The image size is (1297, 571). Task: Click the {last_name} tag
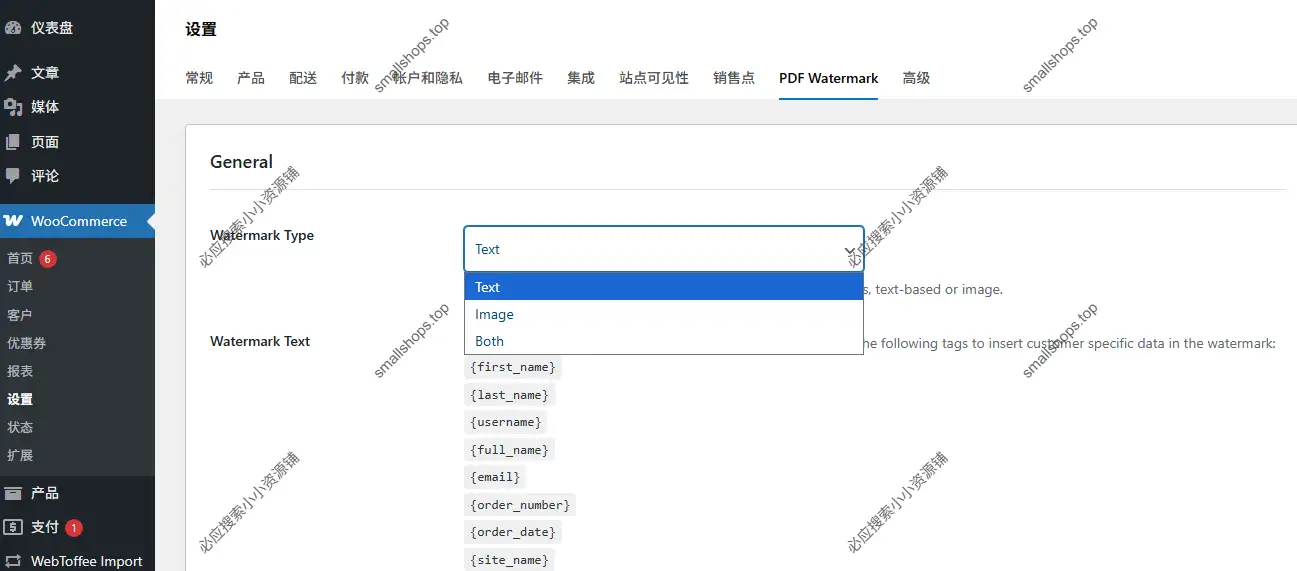click(509, 395)
